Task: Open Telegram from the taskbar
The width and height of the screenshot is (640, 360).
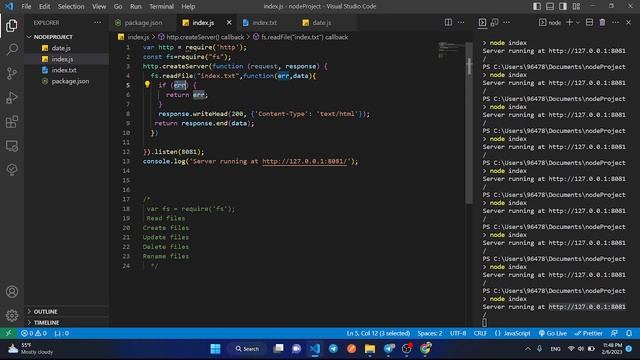Action: [x=333, y=349]
